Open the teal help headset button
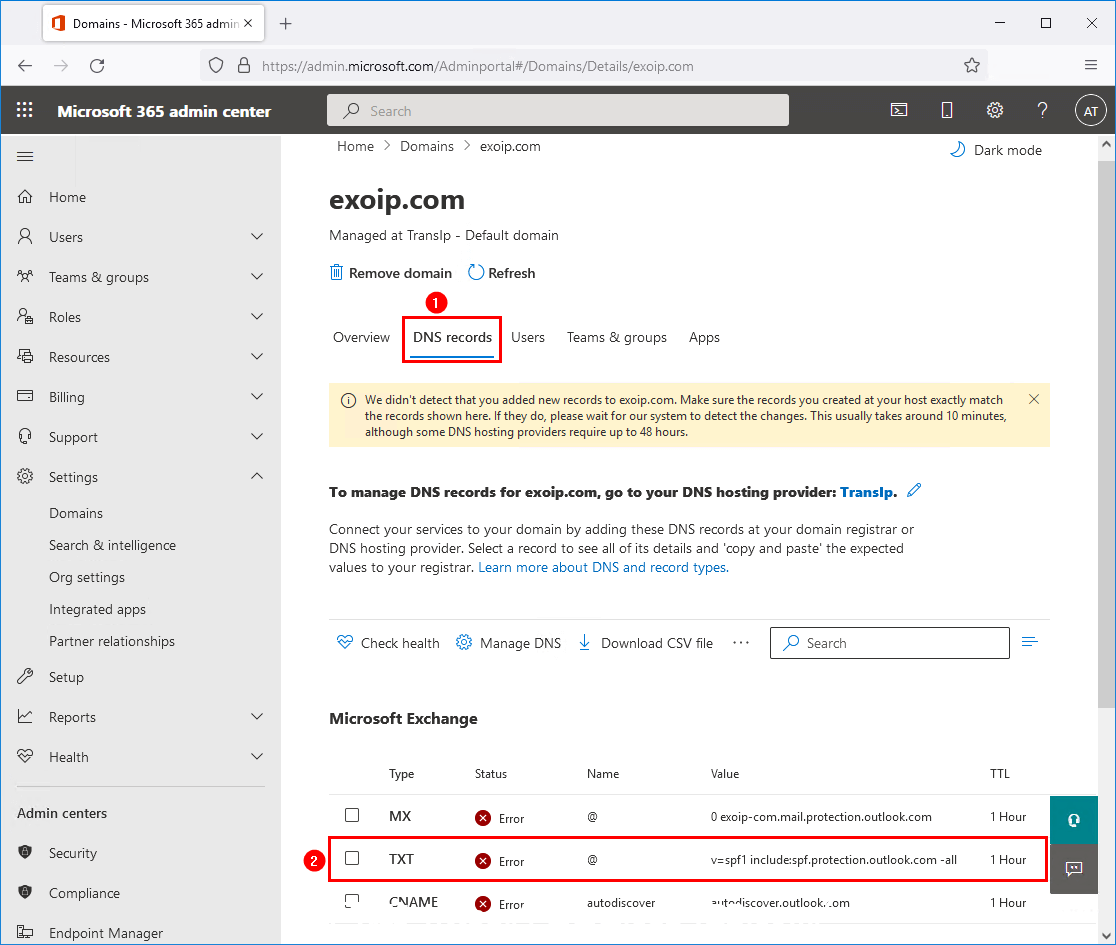The image size is (1116, 945). (x=1073, y=820)
